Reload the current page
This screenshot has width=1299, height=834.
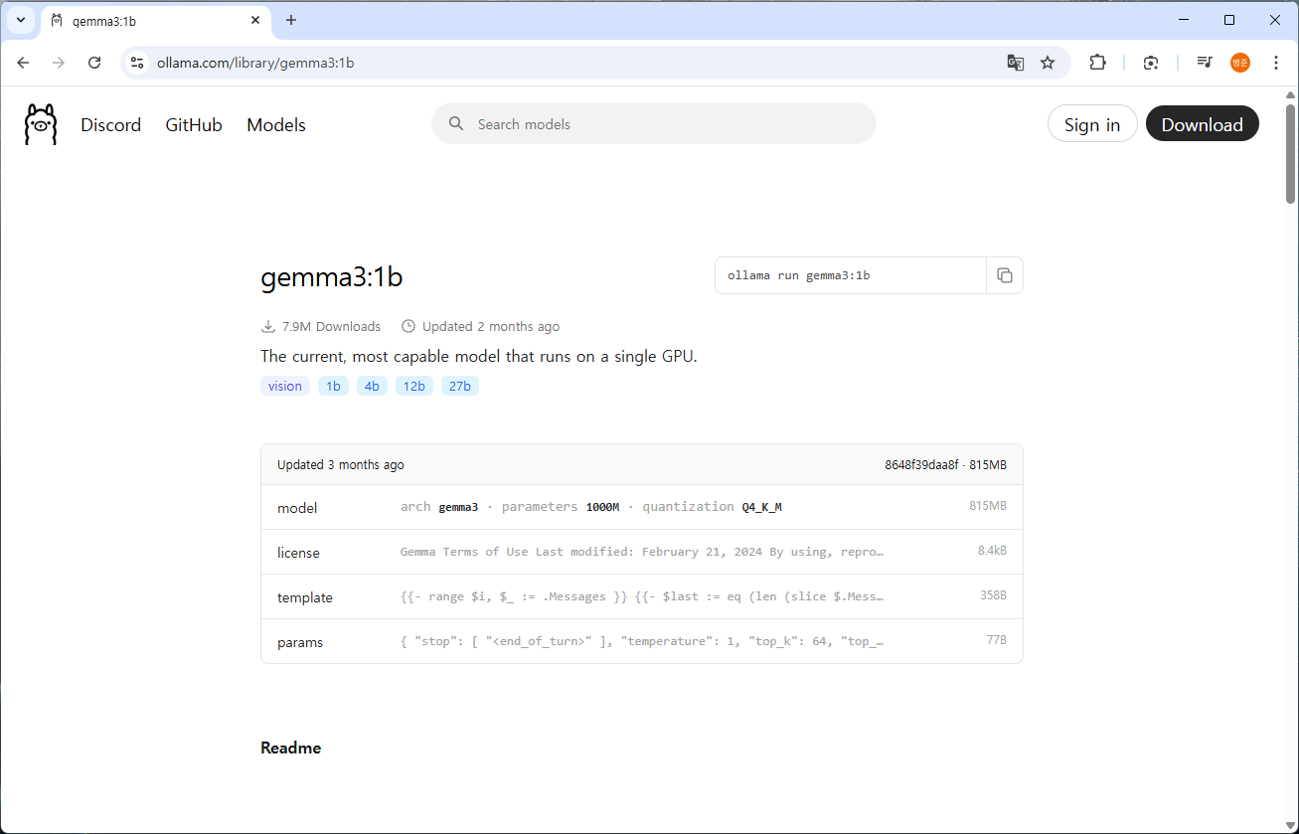coord(94,62)
